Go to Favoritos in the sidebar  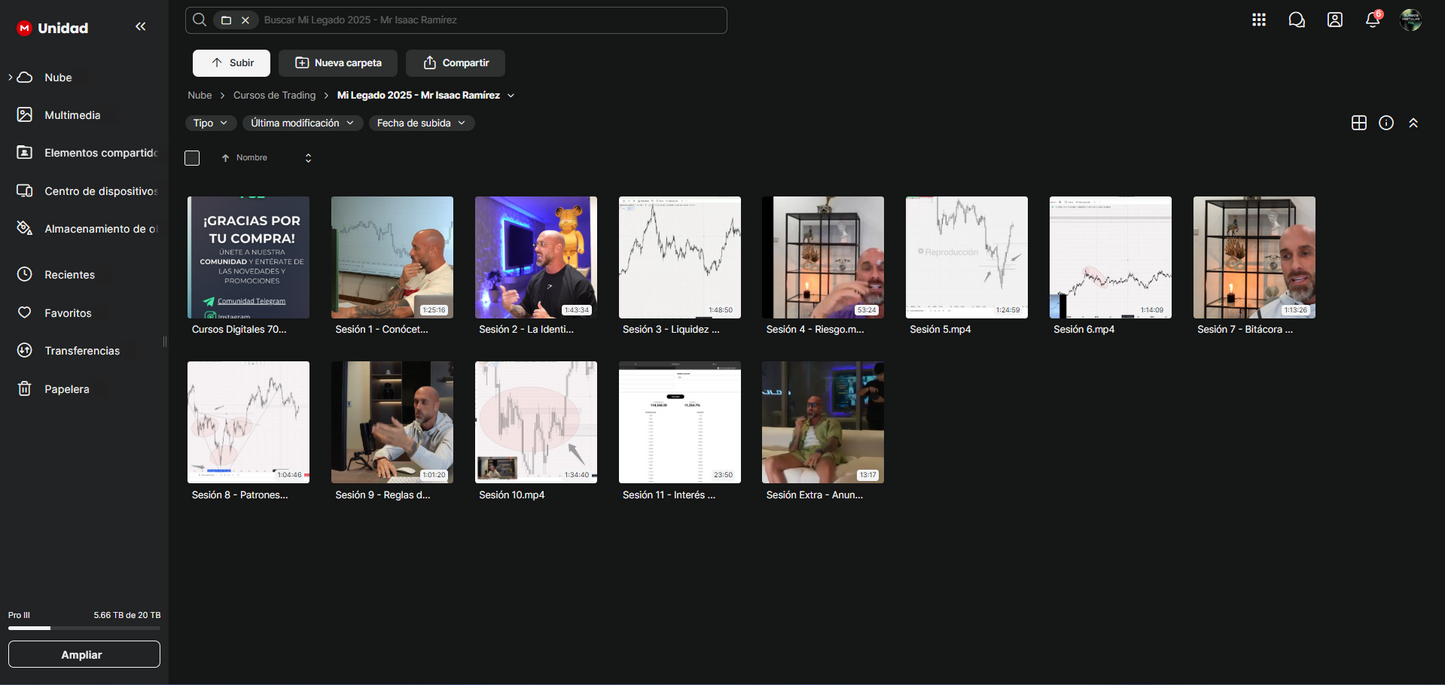[68, 313]
